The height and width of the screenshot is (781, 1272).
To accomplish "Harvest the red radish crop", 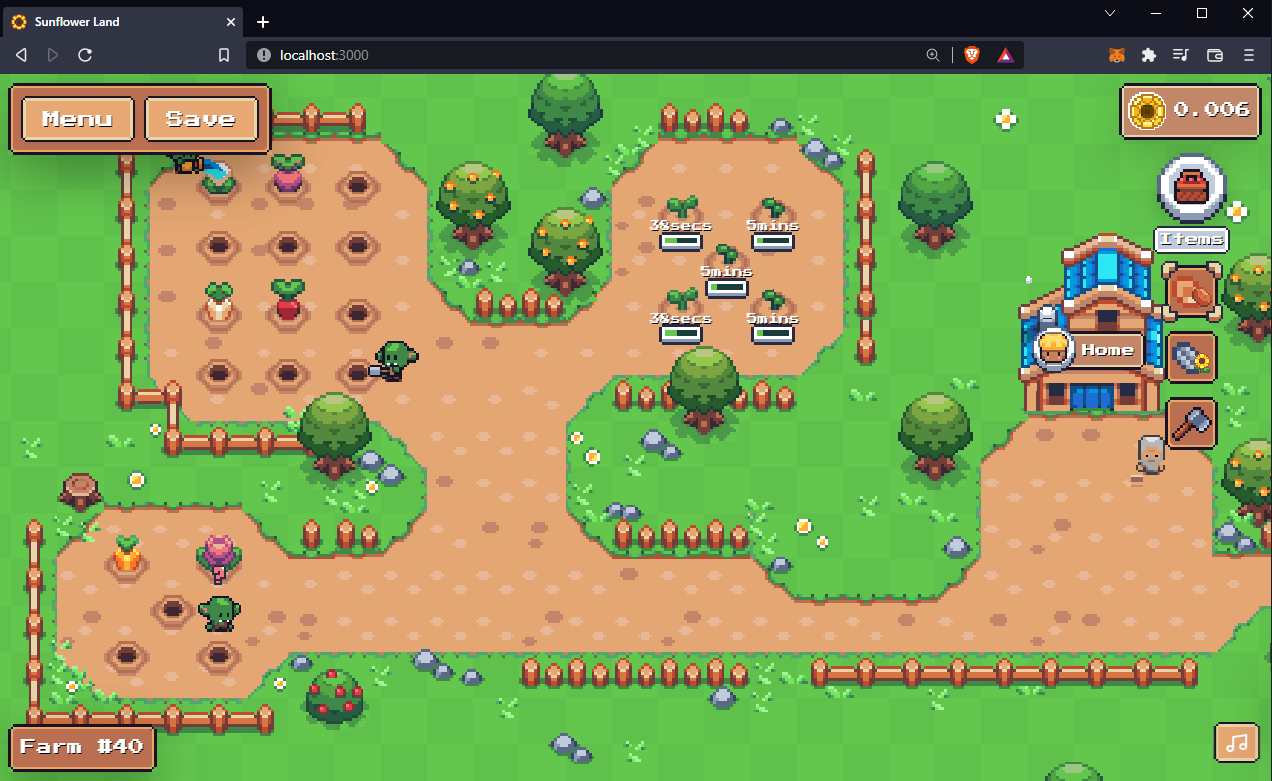I will tap(288, 300).
